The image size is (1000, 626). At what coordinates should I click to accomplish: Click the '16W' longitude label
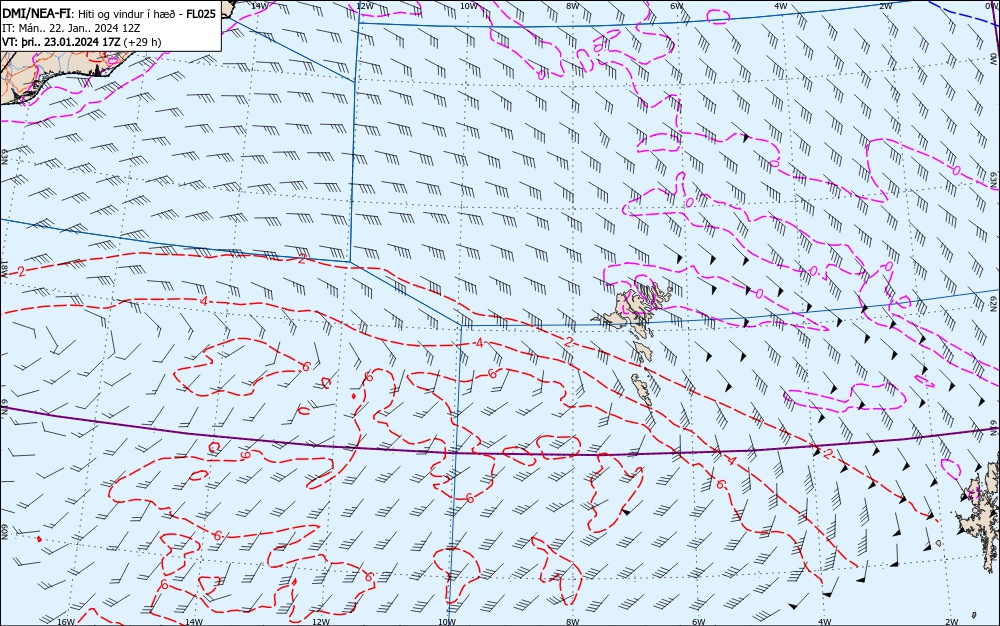[x=66, y=622]
